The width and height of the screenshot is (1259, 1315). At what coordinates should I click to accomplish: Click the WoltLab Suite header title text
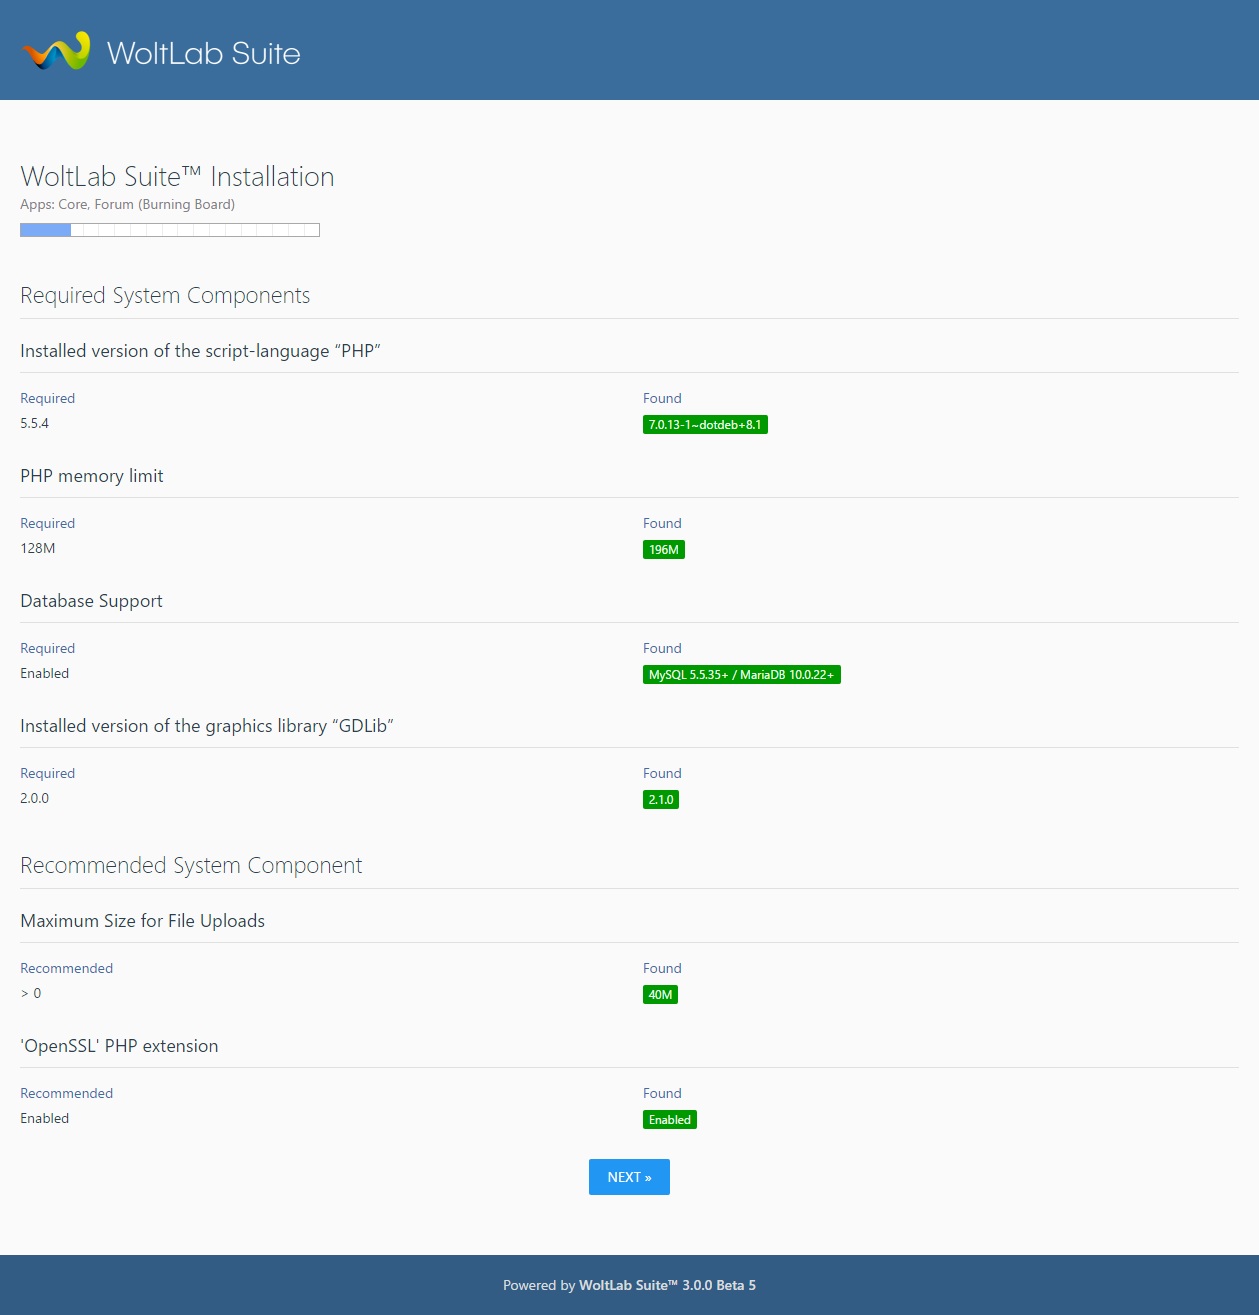[x=204, y=53]
